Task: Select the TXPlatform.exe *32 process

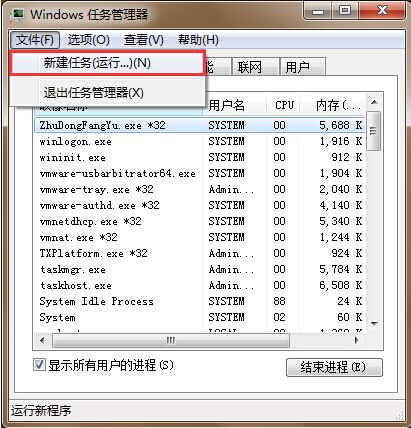Action: (x=200, y=253)
